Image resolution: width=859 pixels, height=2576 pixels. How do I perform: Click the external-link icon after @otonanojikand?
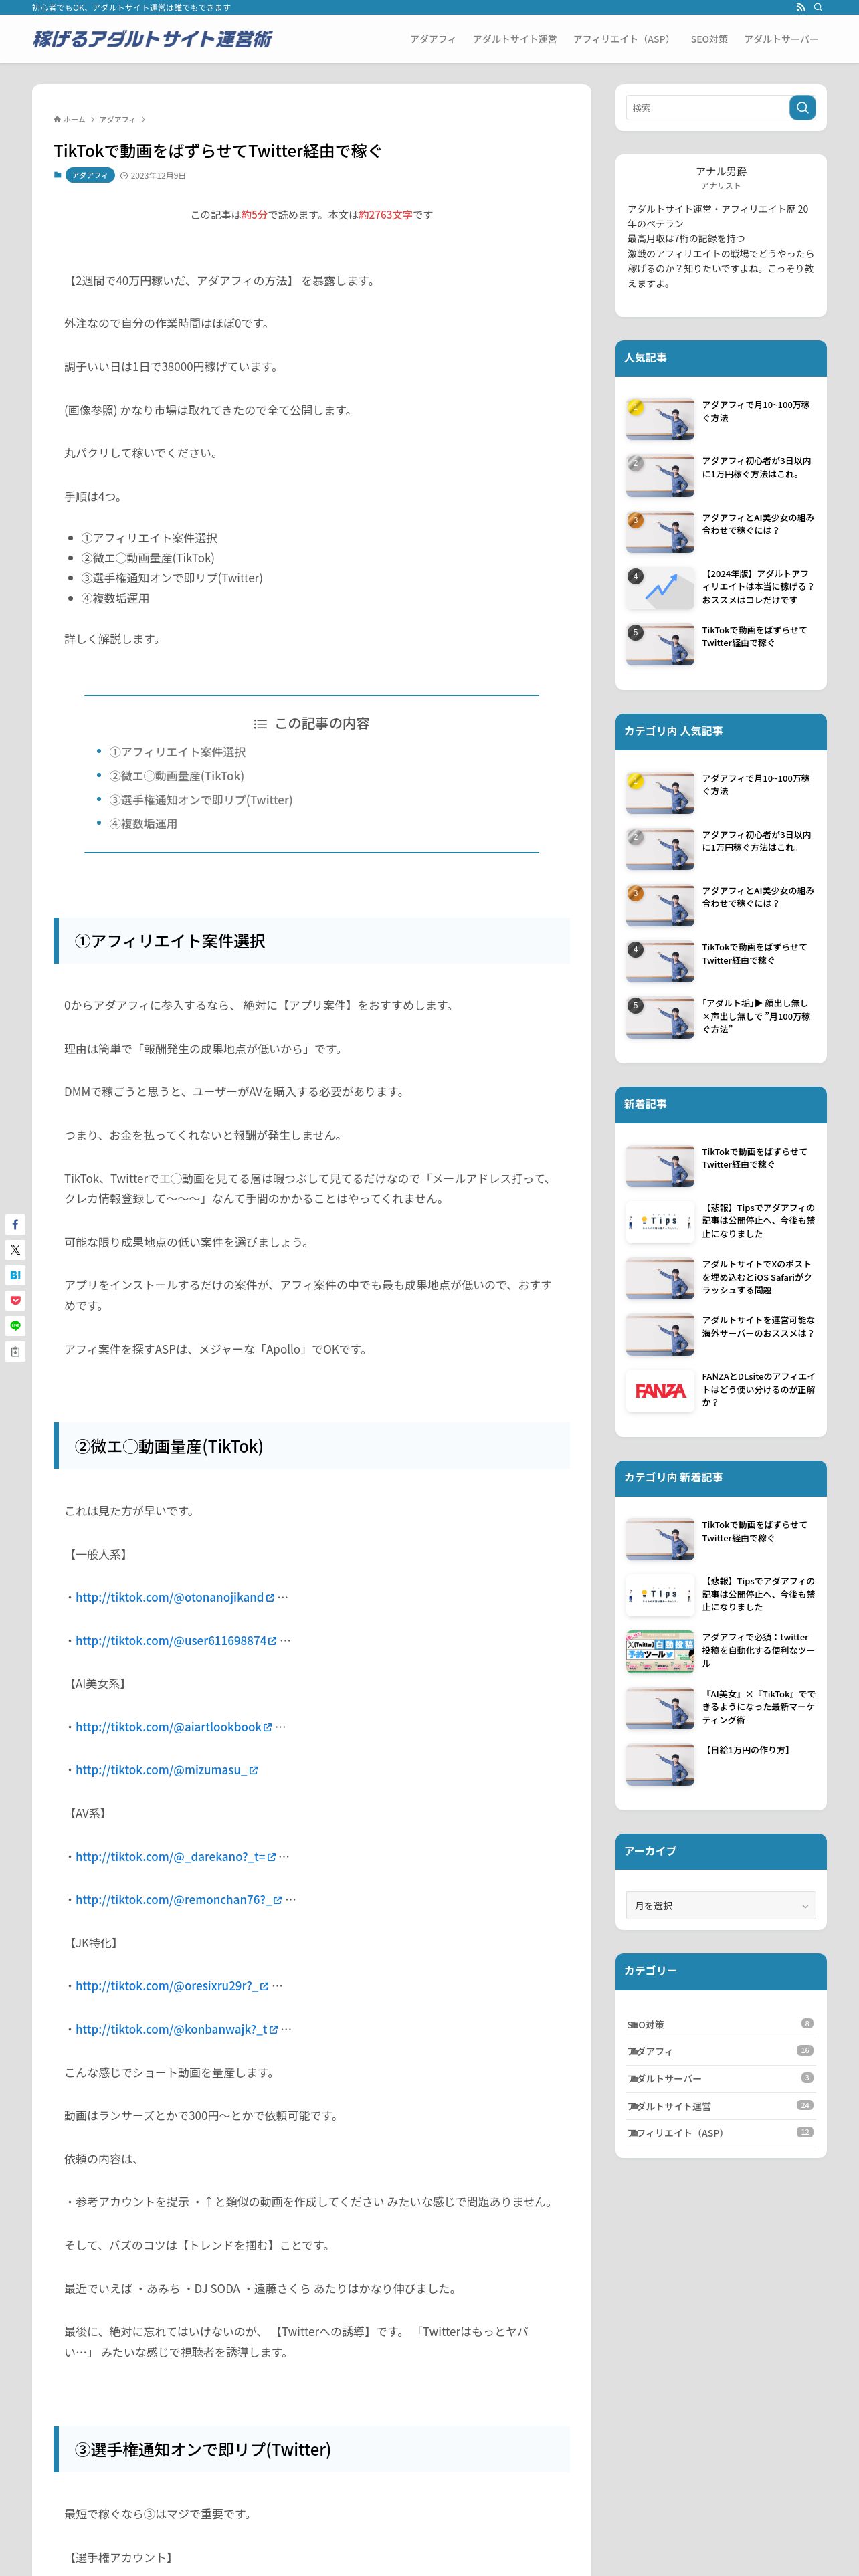click(x=270, y=1598)
